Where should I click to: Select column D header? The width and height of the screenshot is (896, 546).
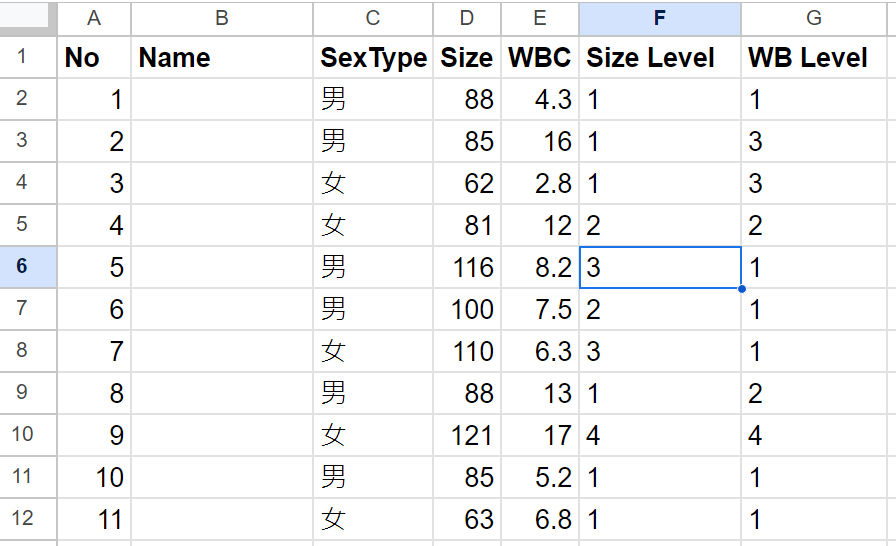click(467, 17)
